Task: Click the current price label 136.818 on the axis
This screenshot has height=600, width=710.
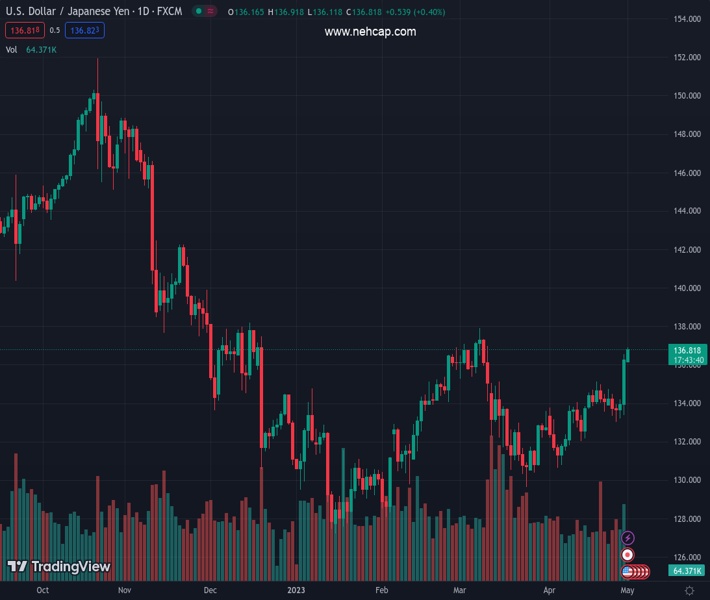Action: [x=686, y=350]
